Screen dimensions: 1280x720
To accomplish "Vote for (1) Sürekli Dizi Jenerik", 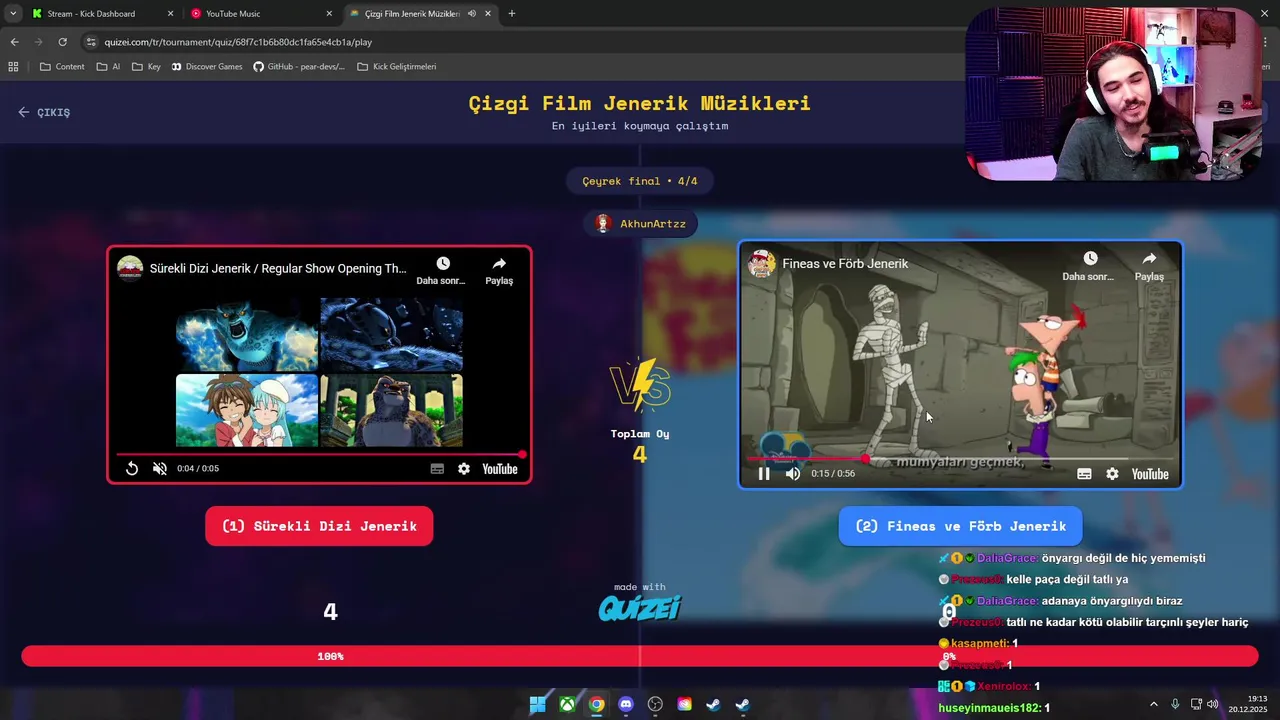I will pos(319,526).
